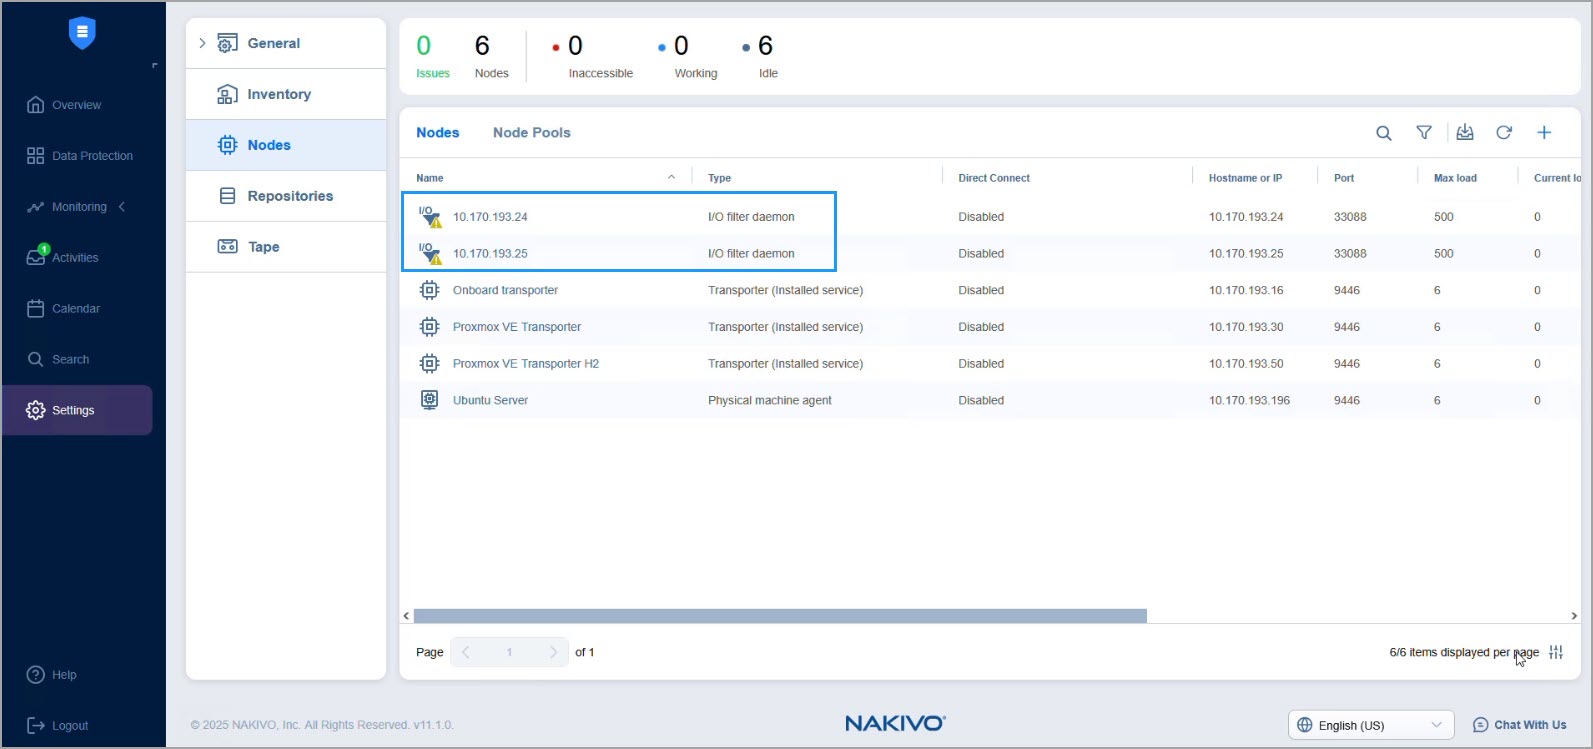Open Proxmox VE Transporter node

click(517, 327)
